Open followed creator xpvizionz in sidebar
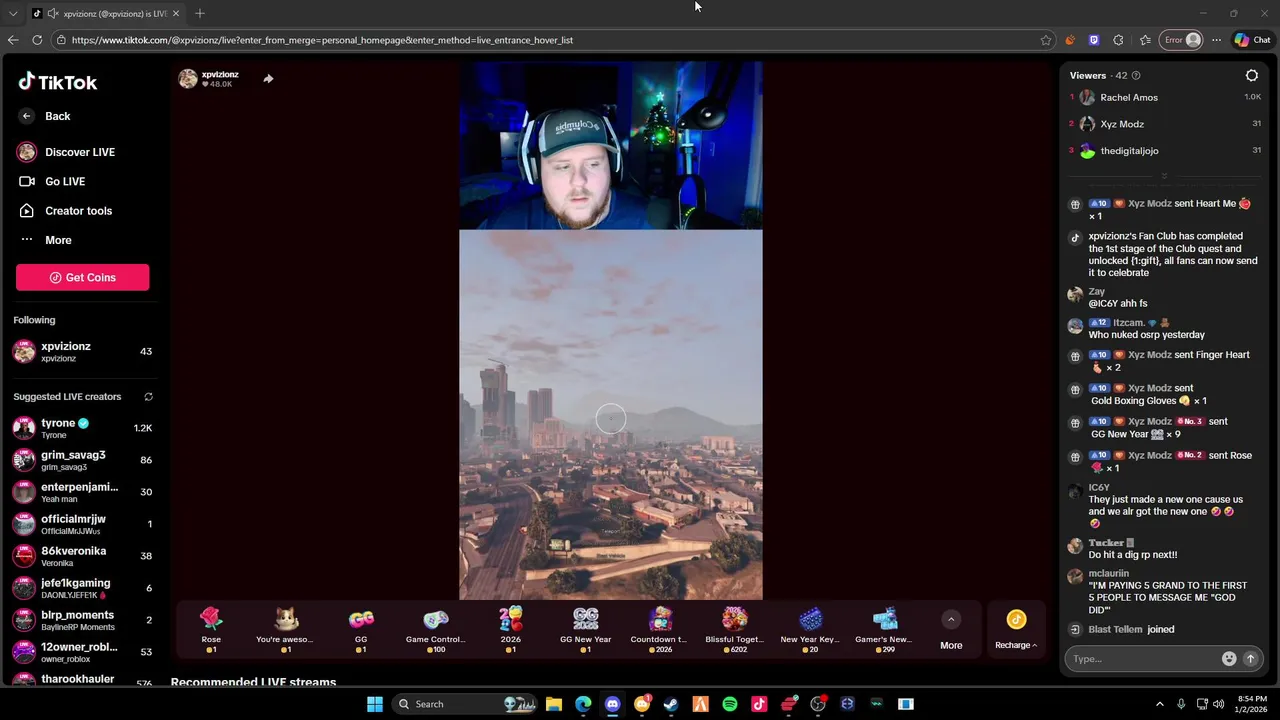 [x=82, y=351]
